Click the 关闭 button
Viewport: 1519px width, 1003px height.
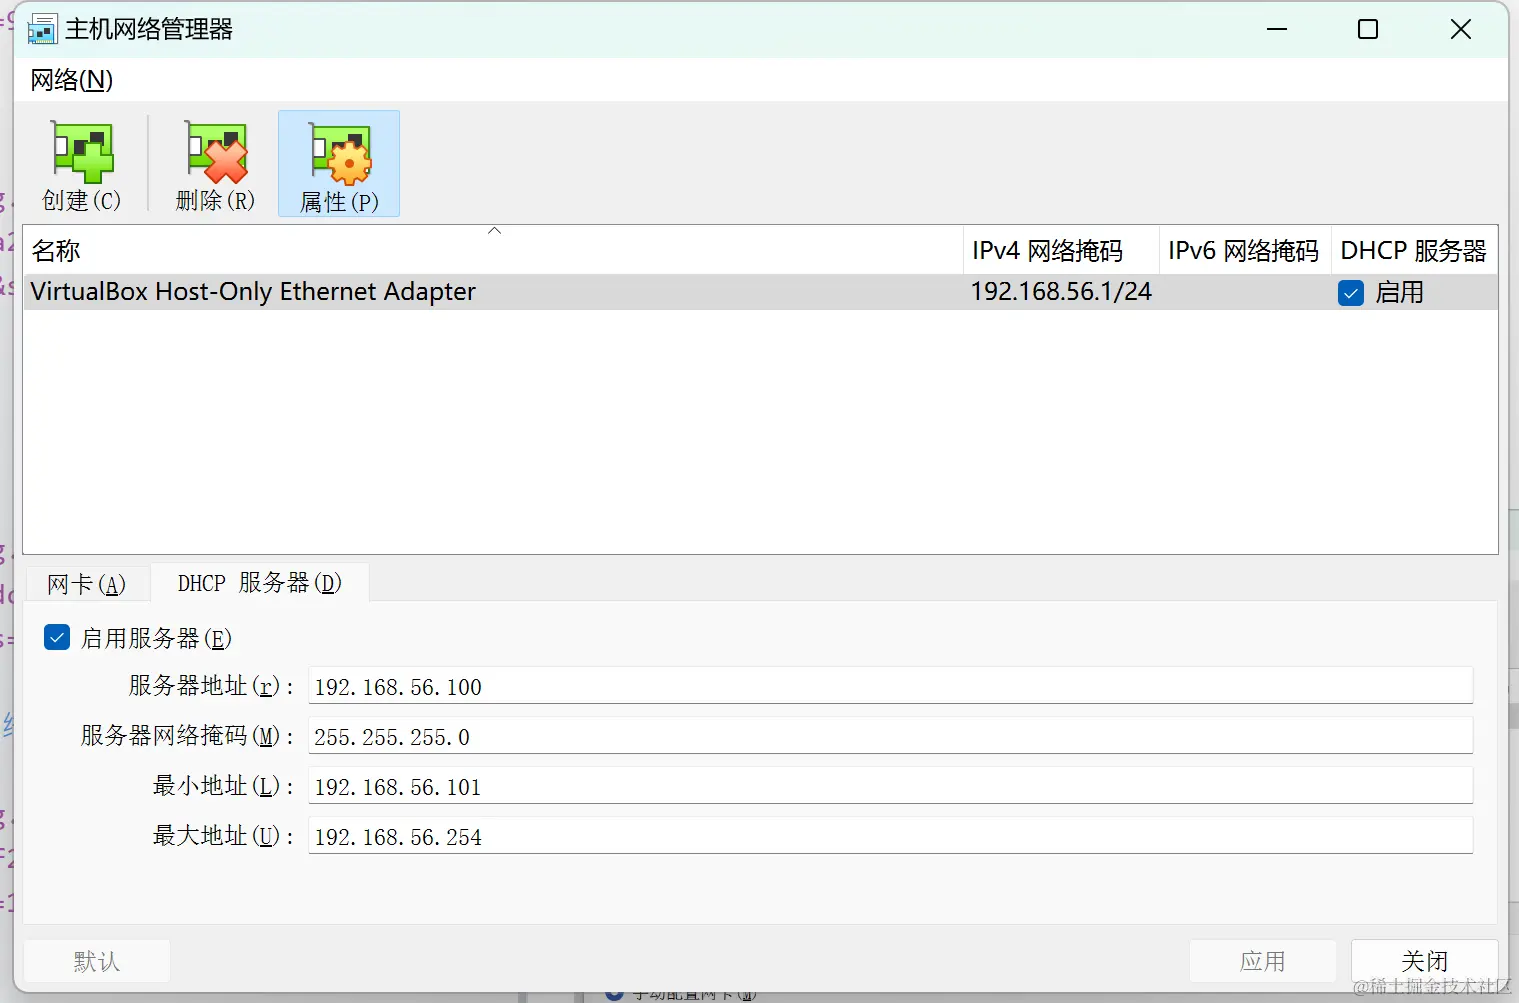click(x=1425, y=961)
